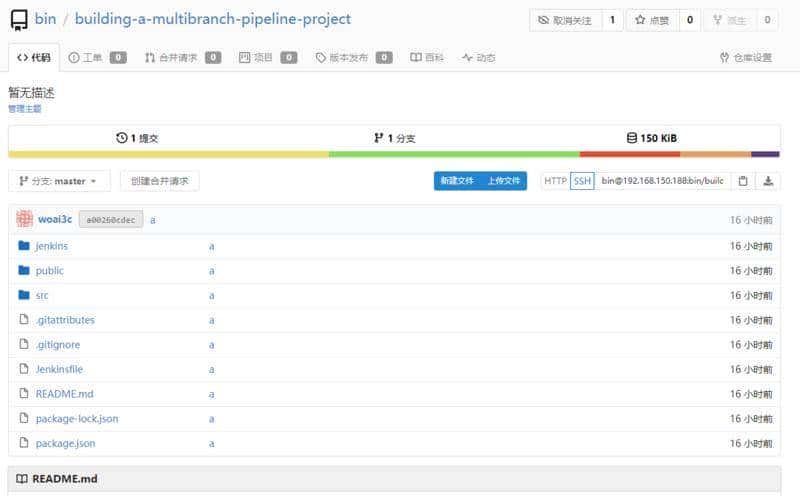
Task: Open the src folder
Action: pyautogui.click(x=42, y=295)
